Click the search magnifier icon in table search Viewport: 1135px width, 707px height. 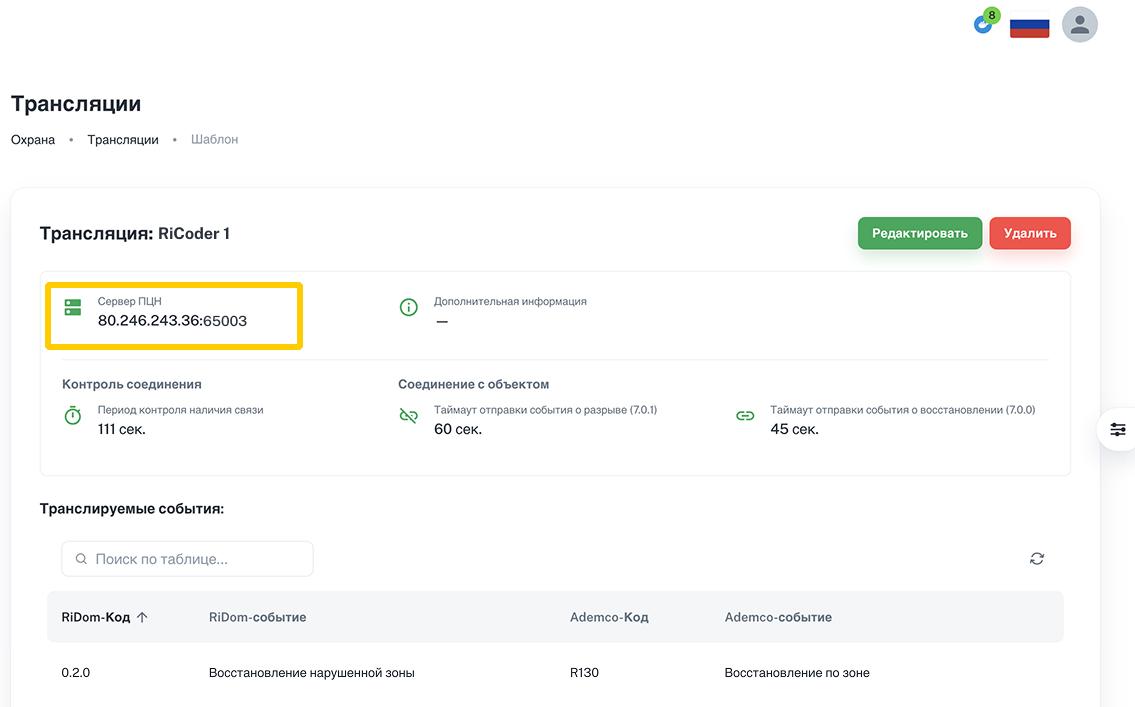tap(81, 559)
